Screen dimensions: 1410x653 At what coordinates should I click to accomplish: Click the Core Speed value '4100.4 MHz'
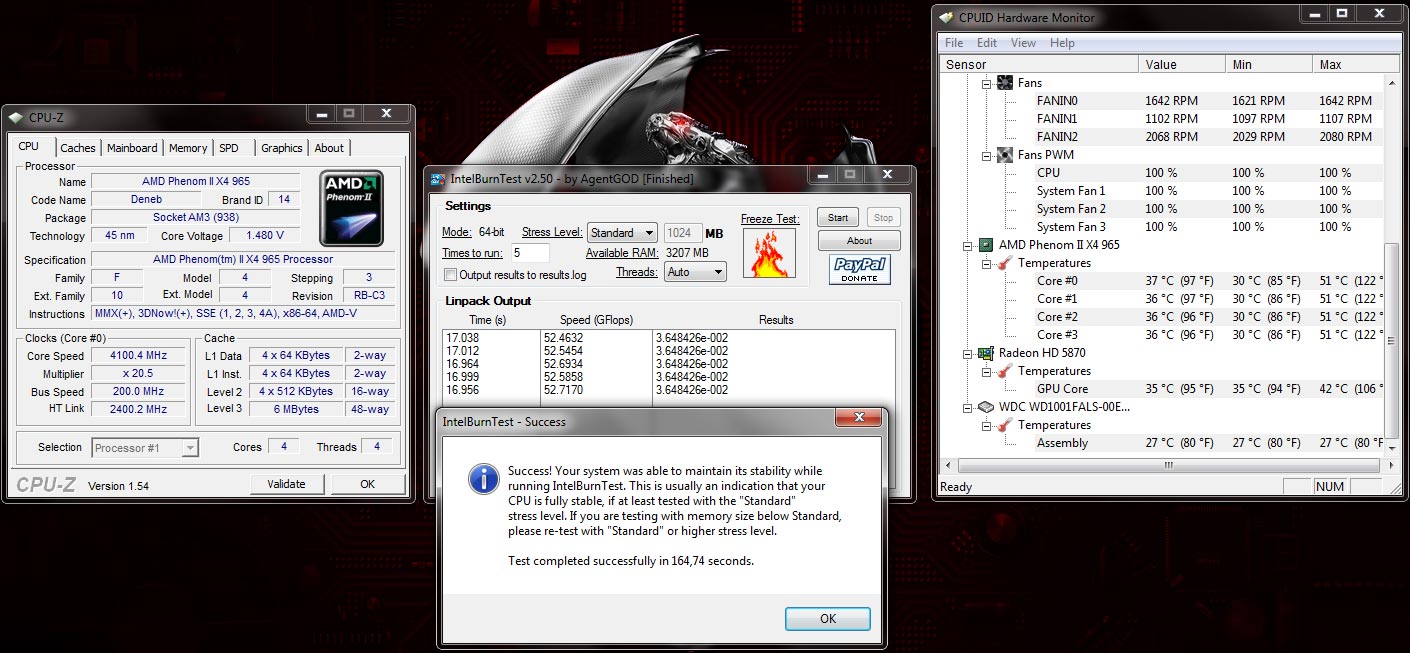(x=139, y=355)
